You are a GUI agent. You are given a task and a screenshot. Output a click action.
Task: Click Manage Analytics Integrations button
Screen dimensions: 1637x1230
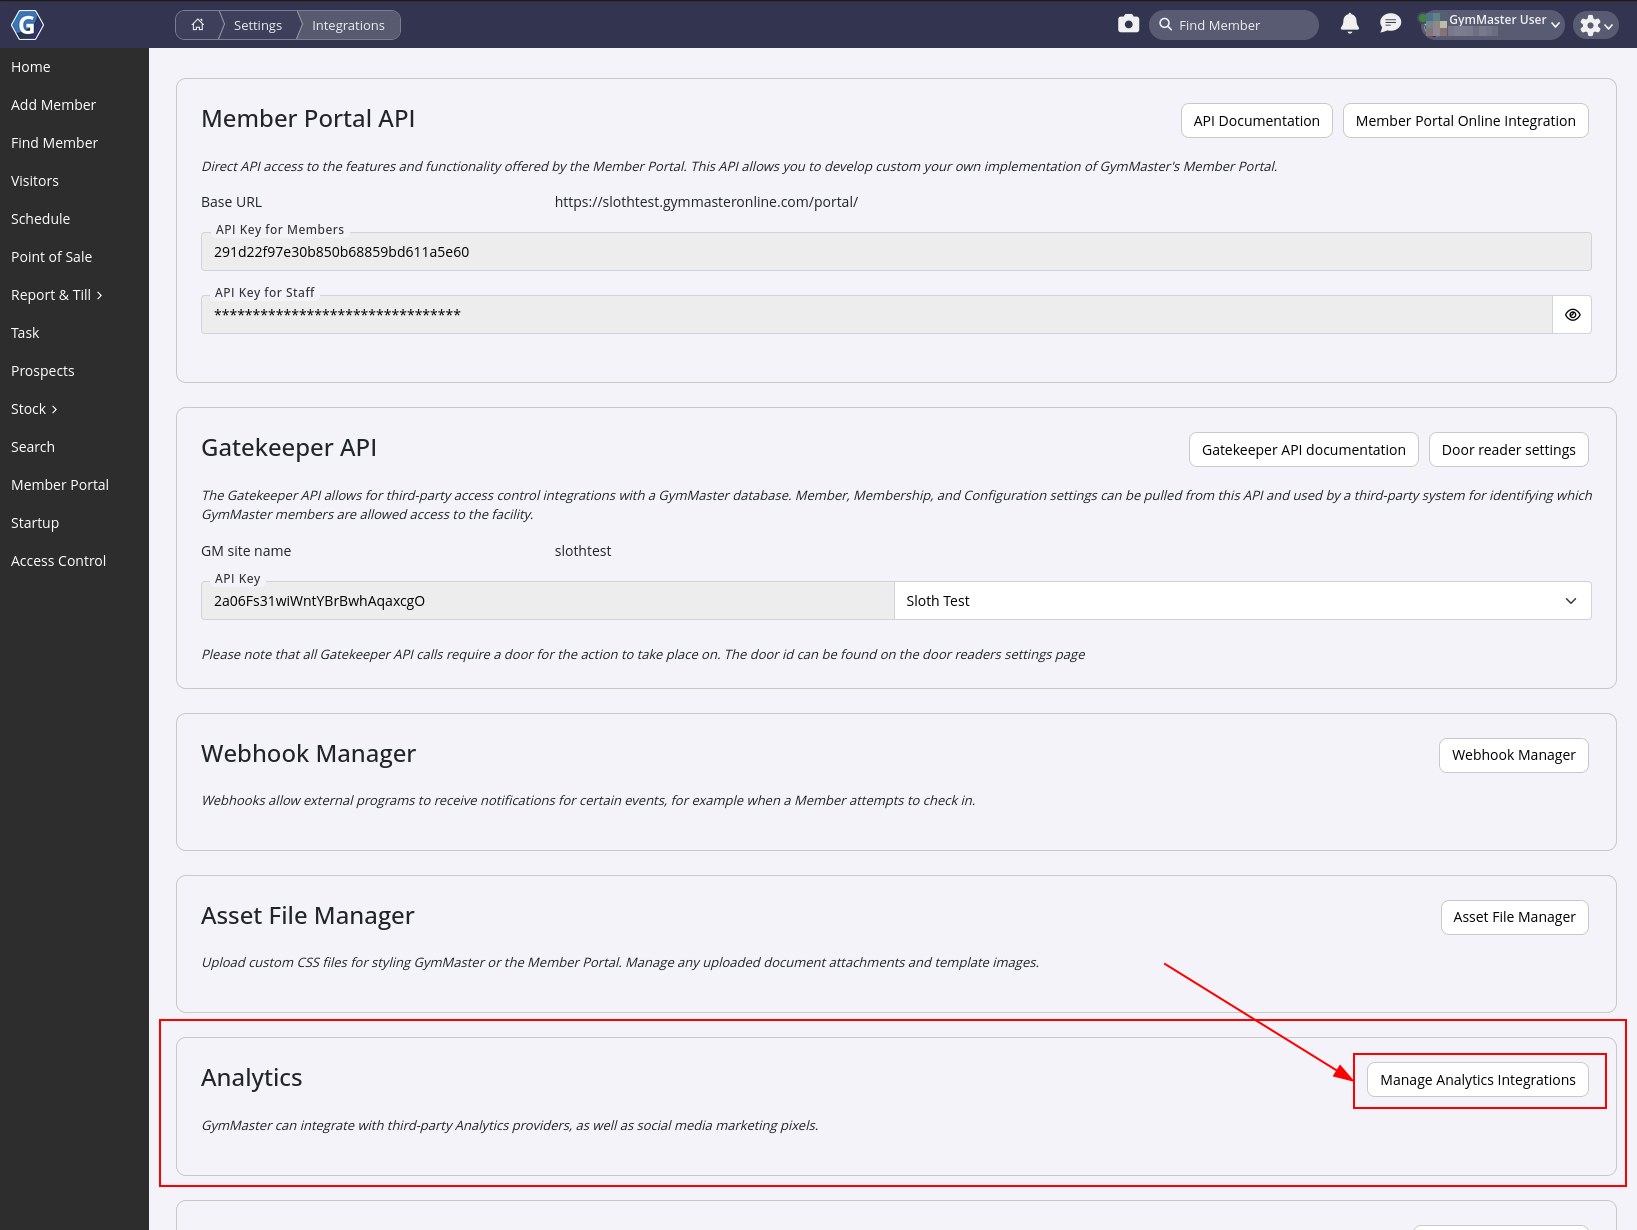click(x=1477, y=1080)
